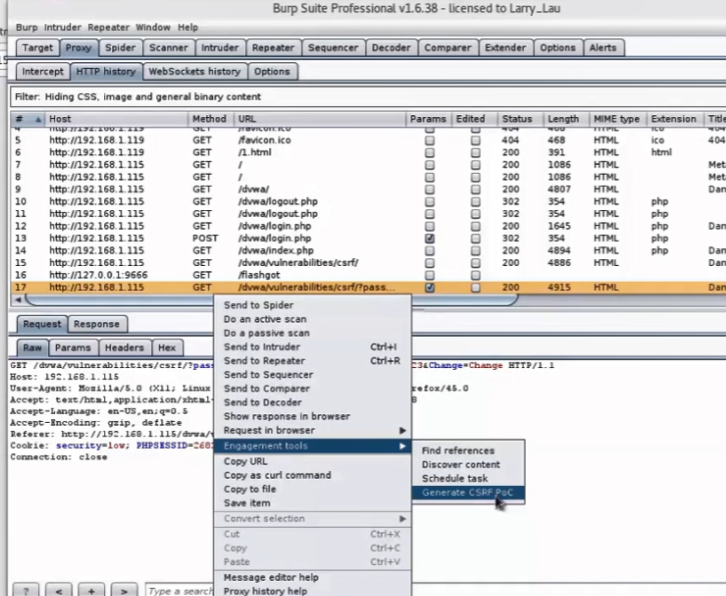
Task: Switch to the Sequencer tab
Action: coord(333,48)
